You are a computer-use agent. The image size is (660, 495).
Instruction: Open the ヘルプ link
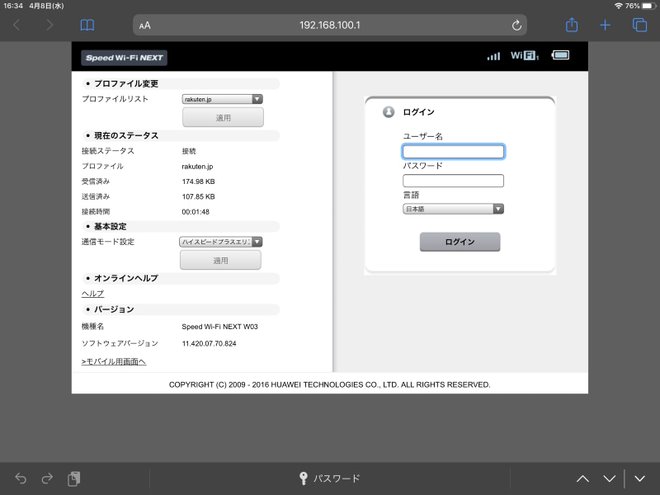pyautogui.click(x=93, y=293)
